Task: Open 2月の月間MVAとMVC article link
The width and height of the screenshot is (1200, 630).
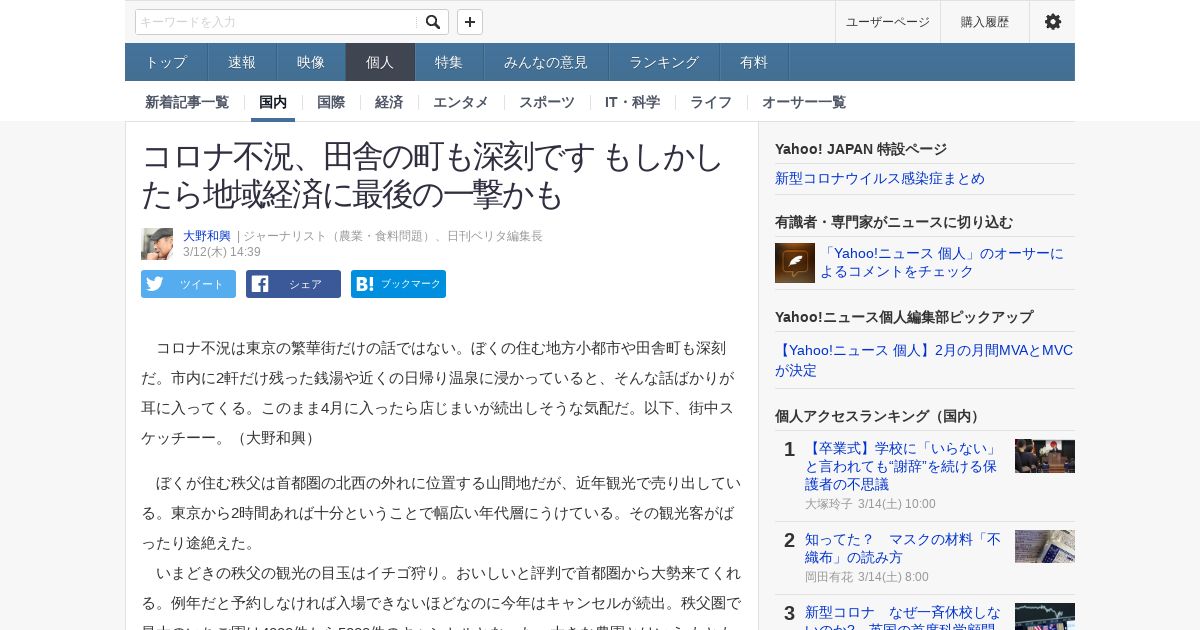Action: 924,360
